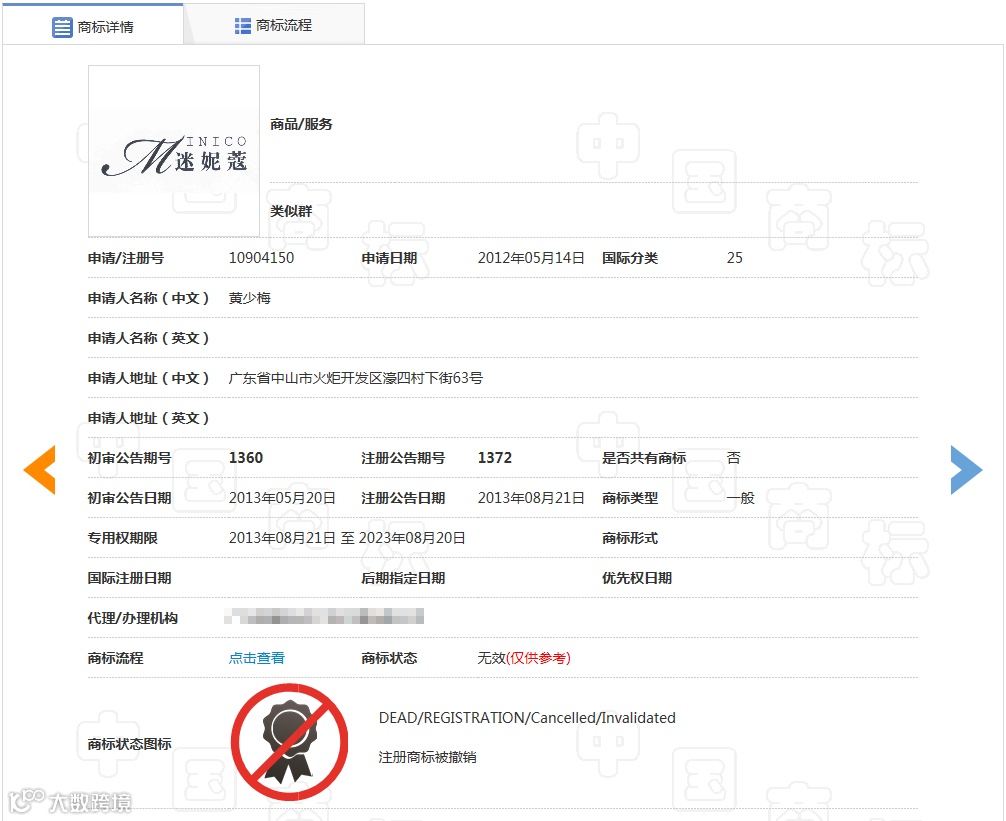Select application date 2012年05月14日

tap(531, 258)
